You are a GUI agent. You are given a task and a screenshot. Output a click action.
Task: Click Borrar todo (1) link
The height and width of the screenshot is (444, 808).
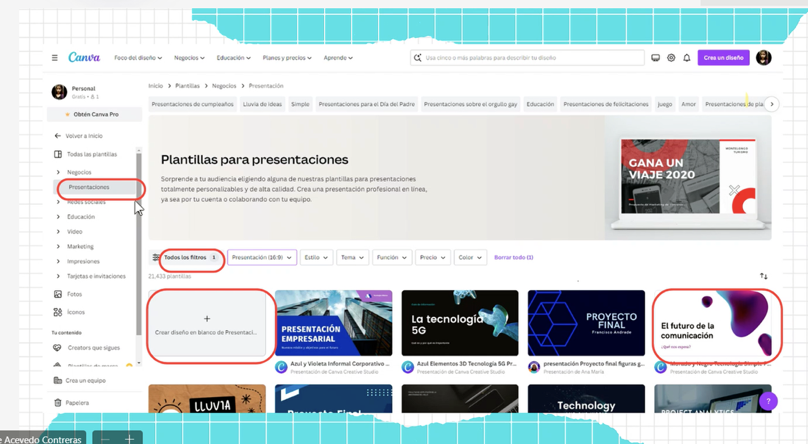(513, 257)
